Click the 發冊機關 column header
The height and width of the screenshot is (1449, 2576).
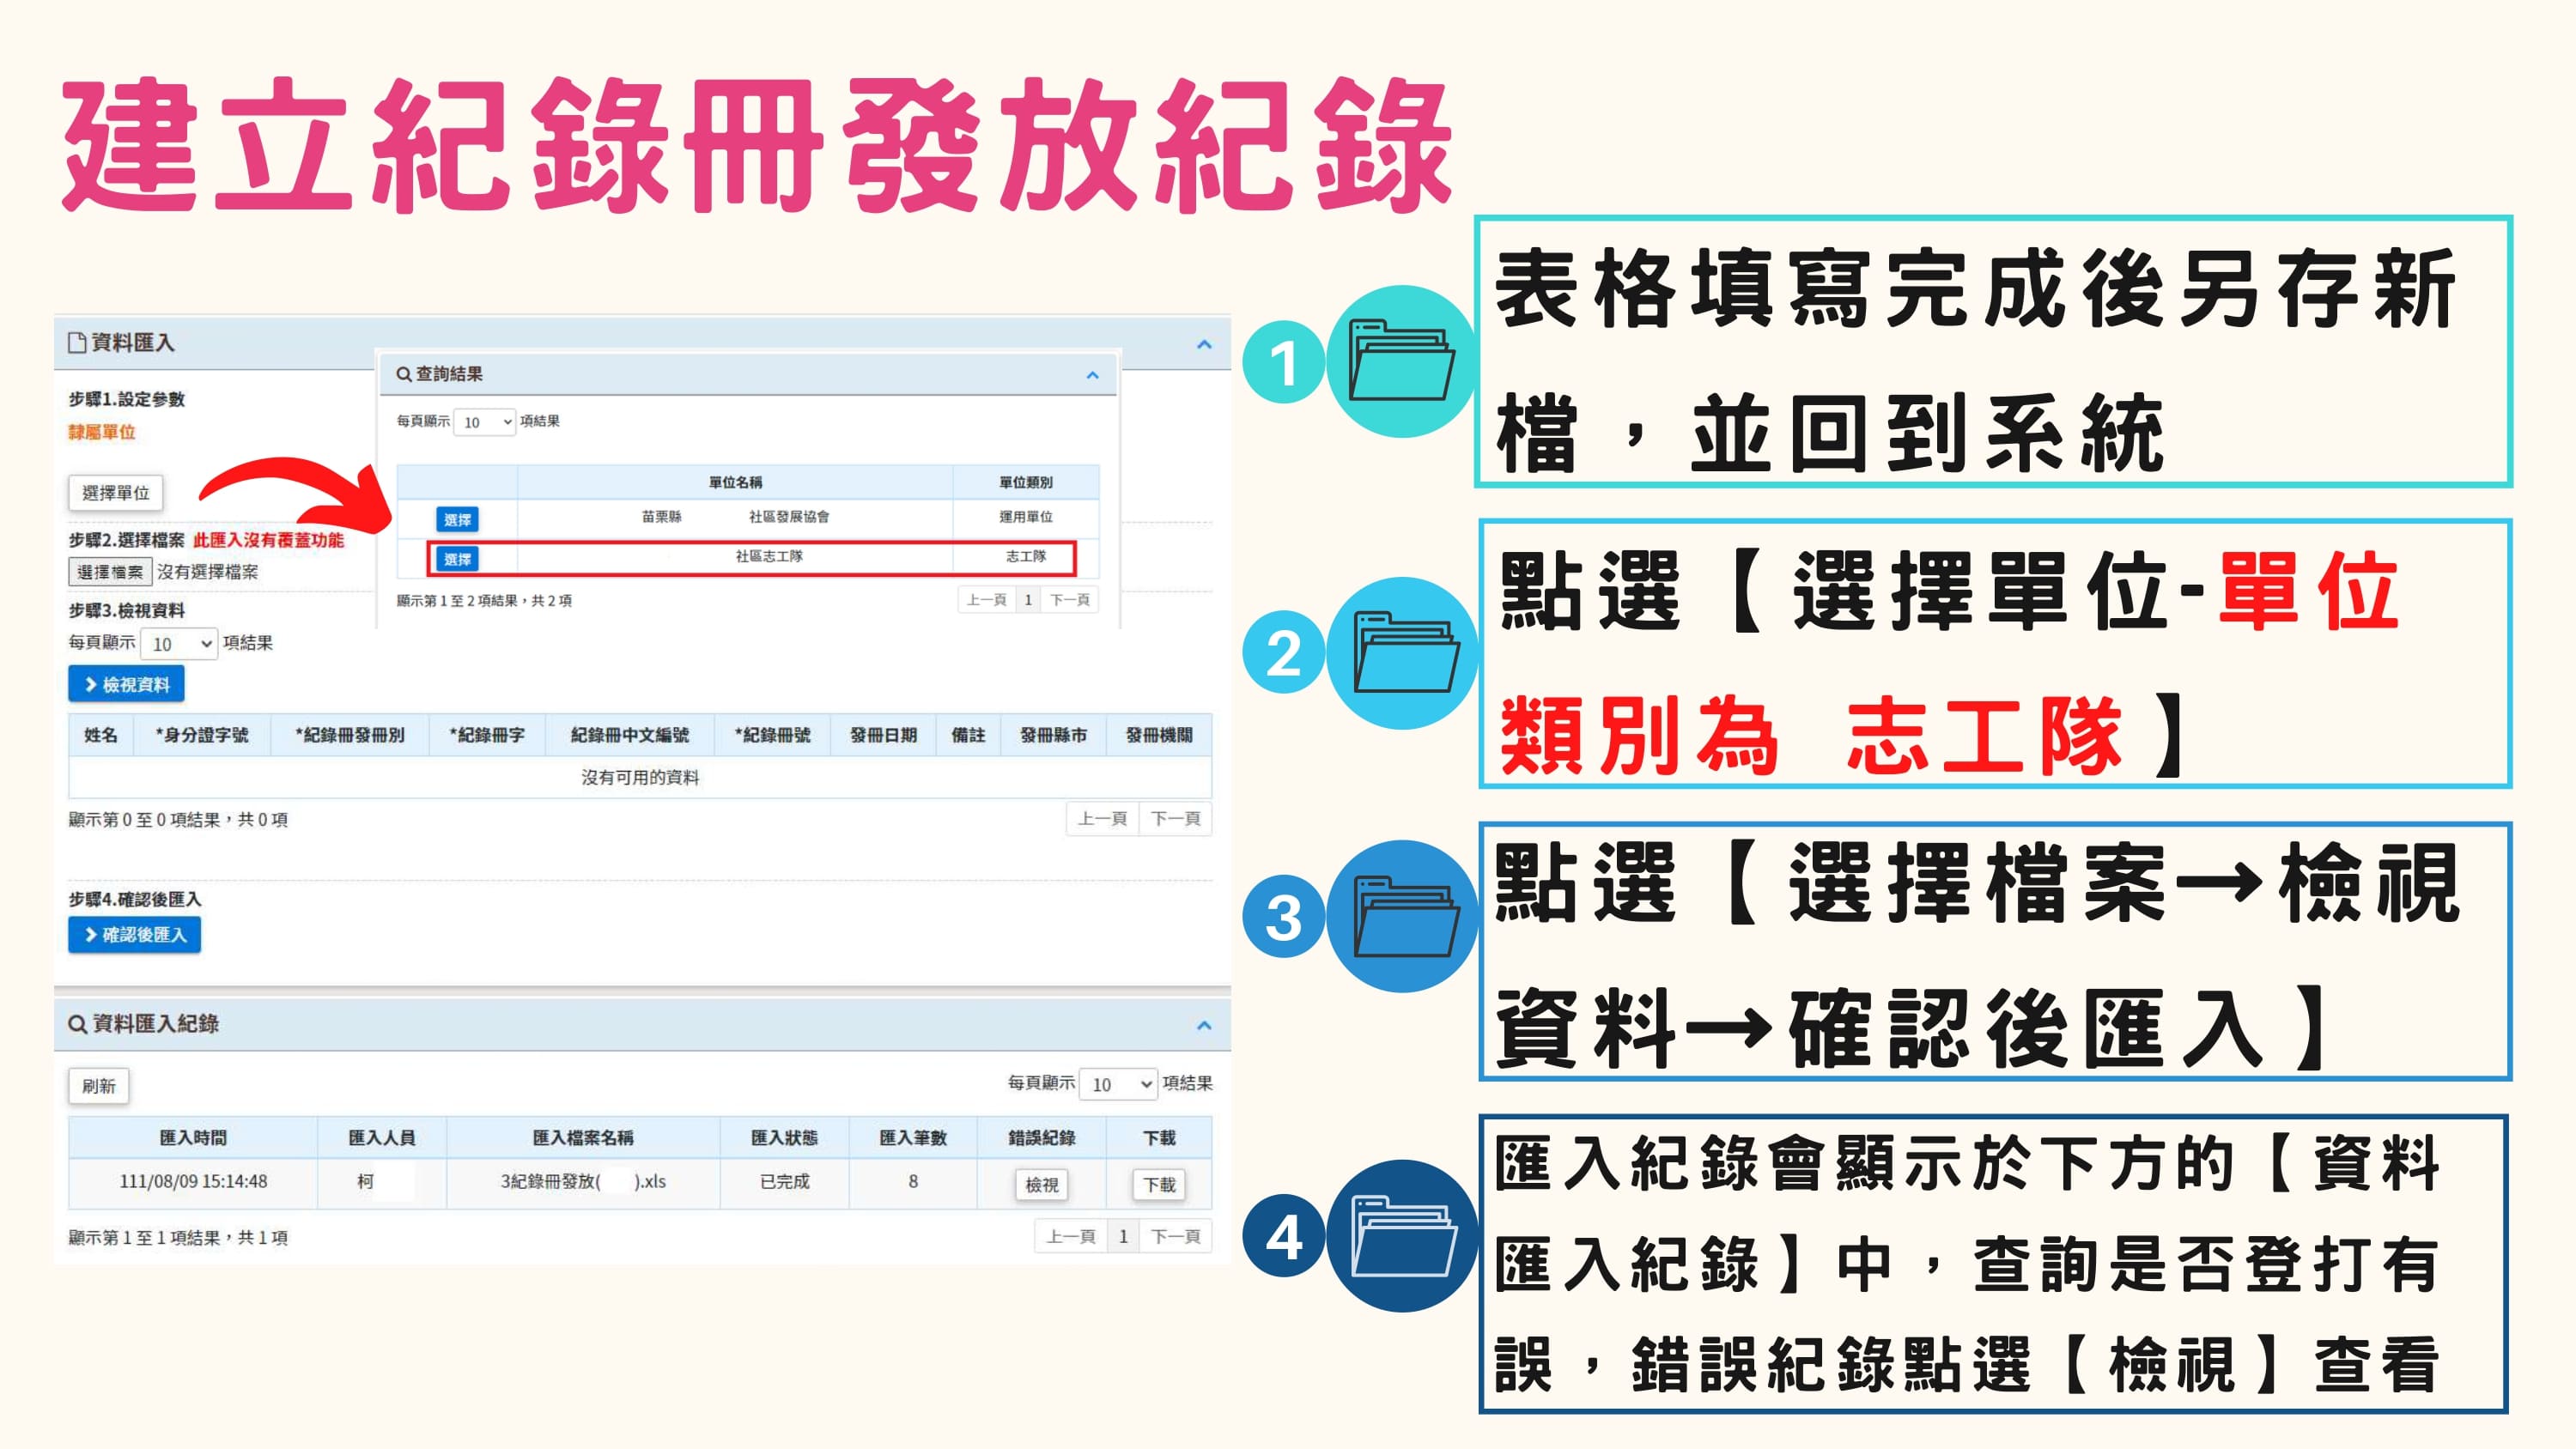point(1159,735)
